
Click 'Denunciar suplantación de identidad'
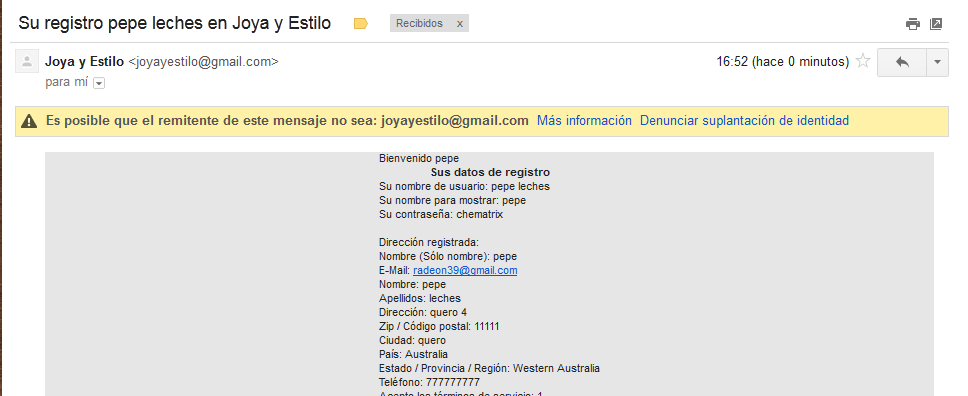744,120
